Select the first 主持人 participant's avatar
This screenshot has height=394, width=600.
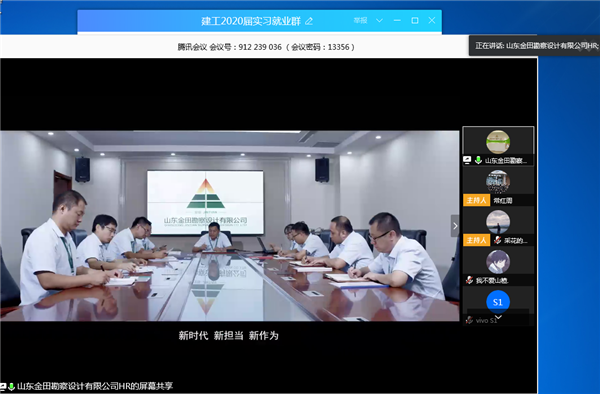(498, 182)
